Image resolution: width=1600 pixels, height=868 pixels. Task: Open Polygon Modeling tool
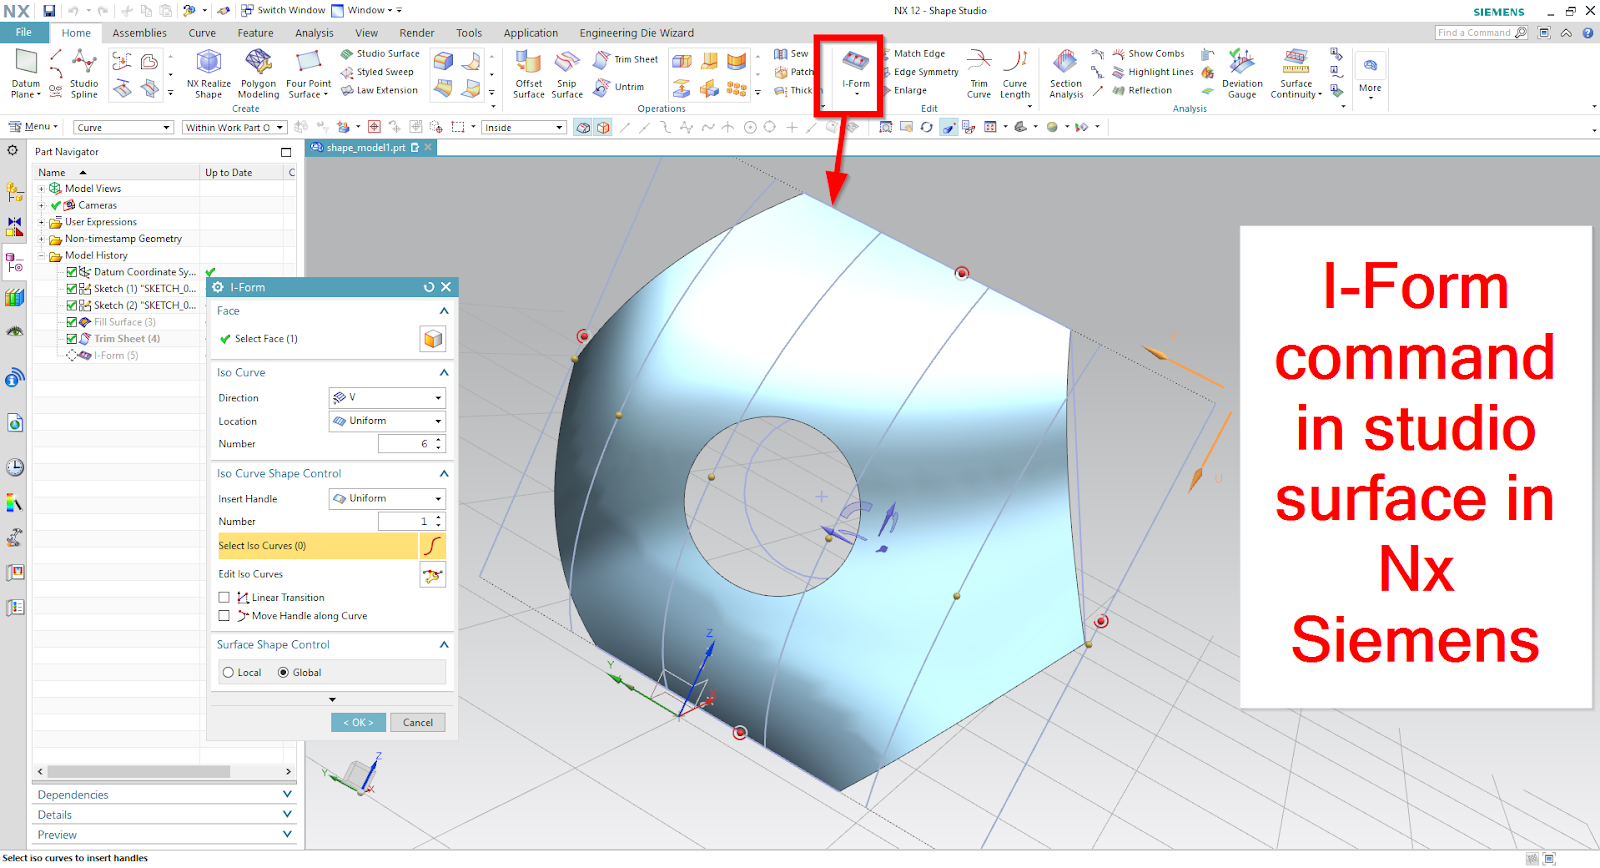(258, 74)
